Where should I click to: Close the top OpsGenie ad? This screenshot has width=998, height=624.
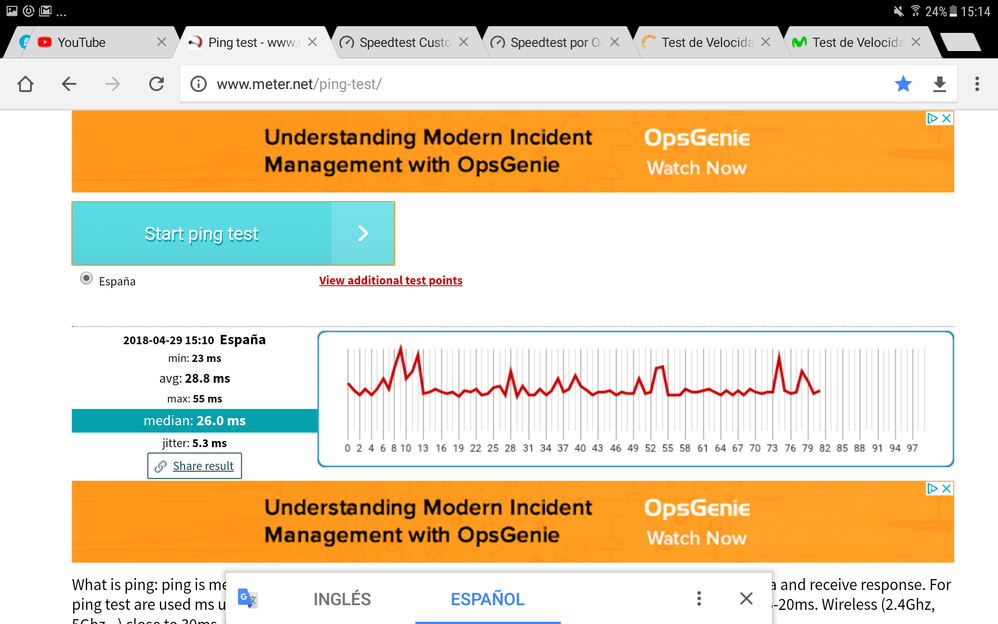[x=946, y=118]
